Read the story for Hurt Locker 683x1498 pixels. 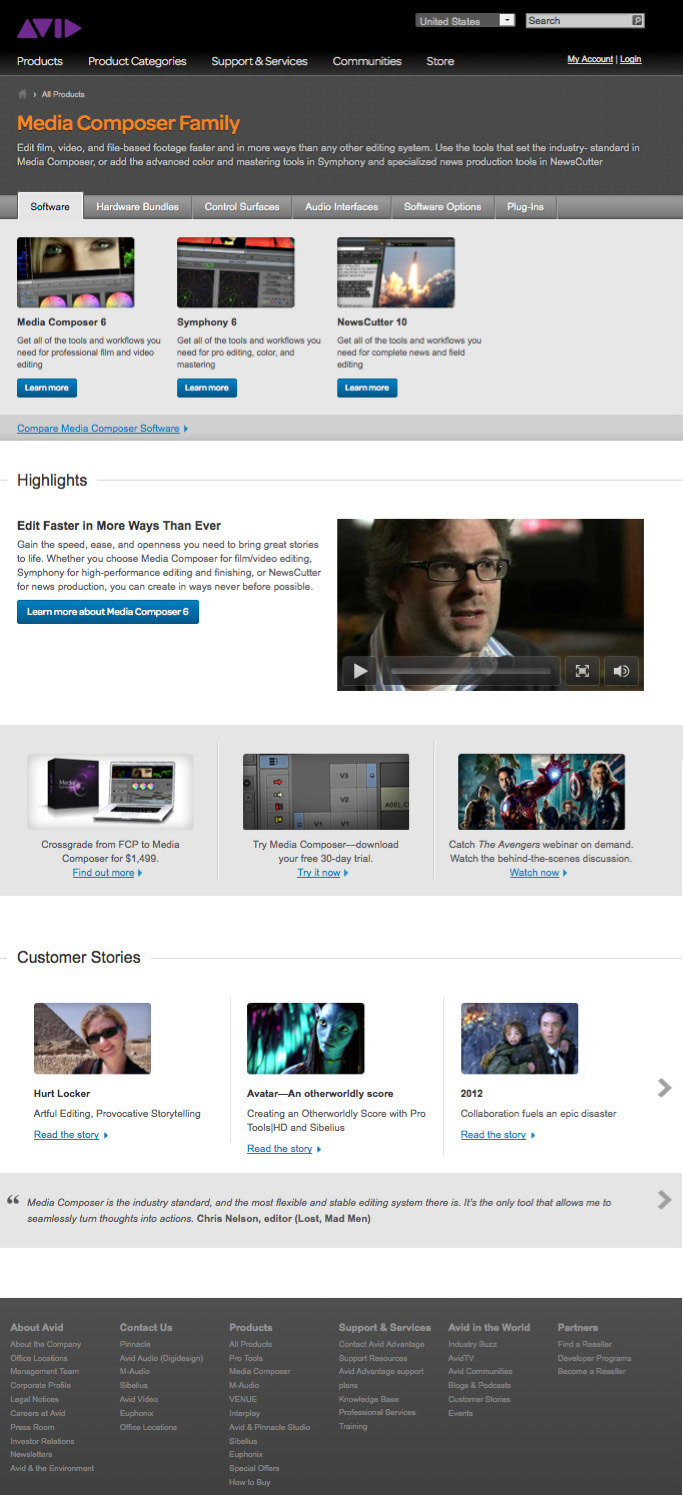tap(66, 1135)
